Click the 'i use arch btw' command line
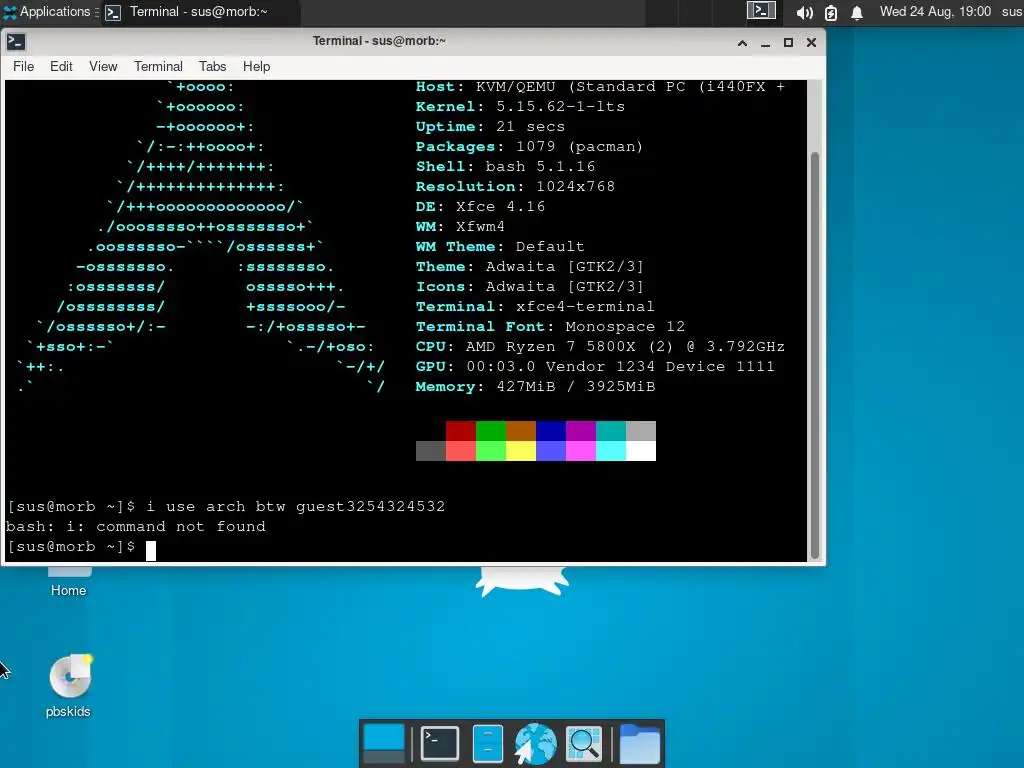Screen dimensions: 1024x768 pos(226,507)
